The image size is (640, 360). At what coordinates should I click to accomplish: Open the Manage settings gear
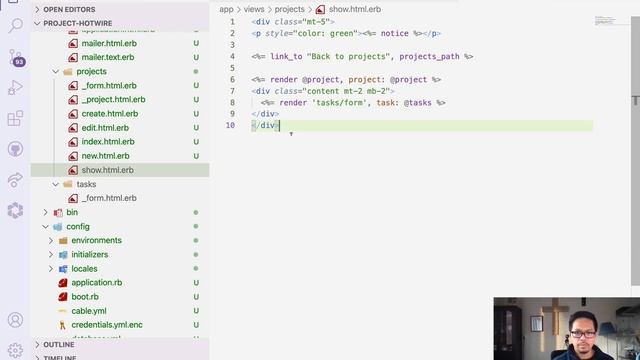click(x=16, y=350)
